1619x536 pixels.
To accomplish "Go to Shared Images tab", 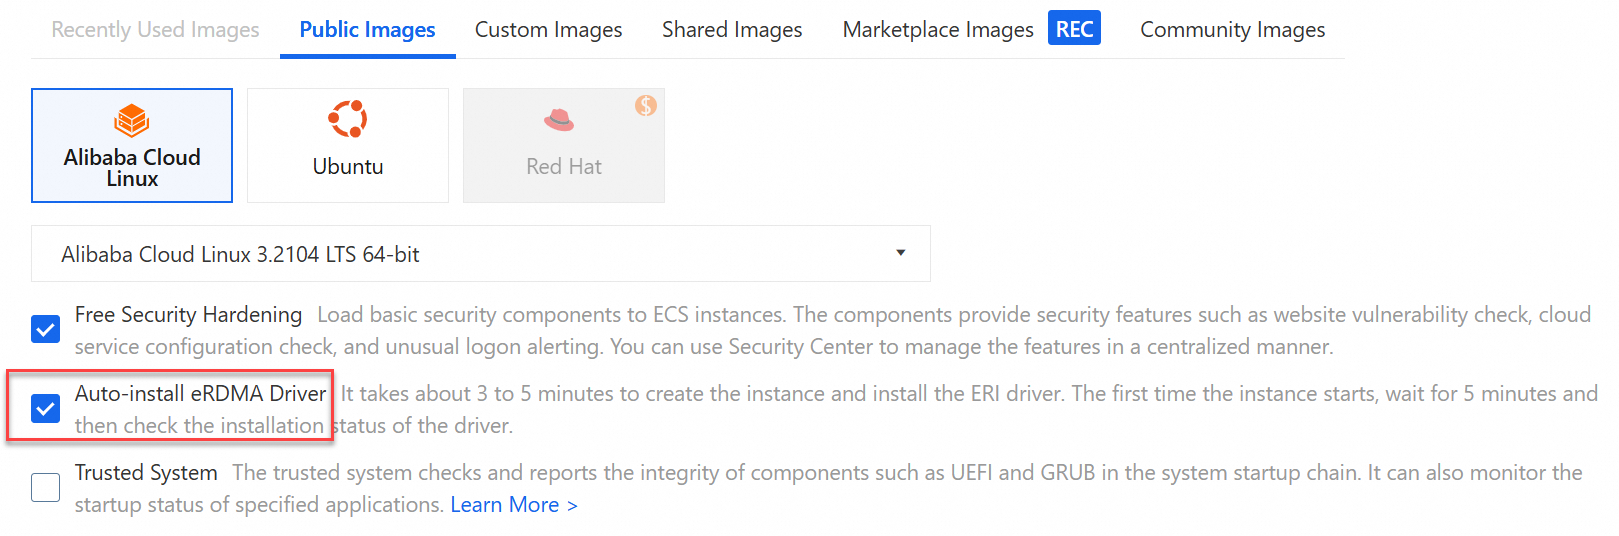I will click(732, 30).
